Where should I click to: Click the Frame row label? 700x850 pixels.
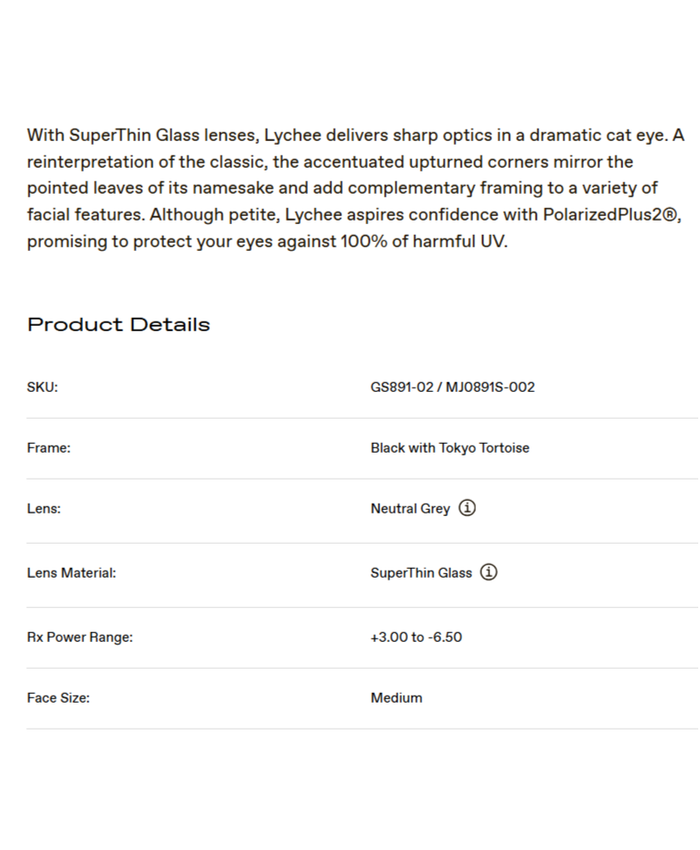[48, 448]
